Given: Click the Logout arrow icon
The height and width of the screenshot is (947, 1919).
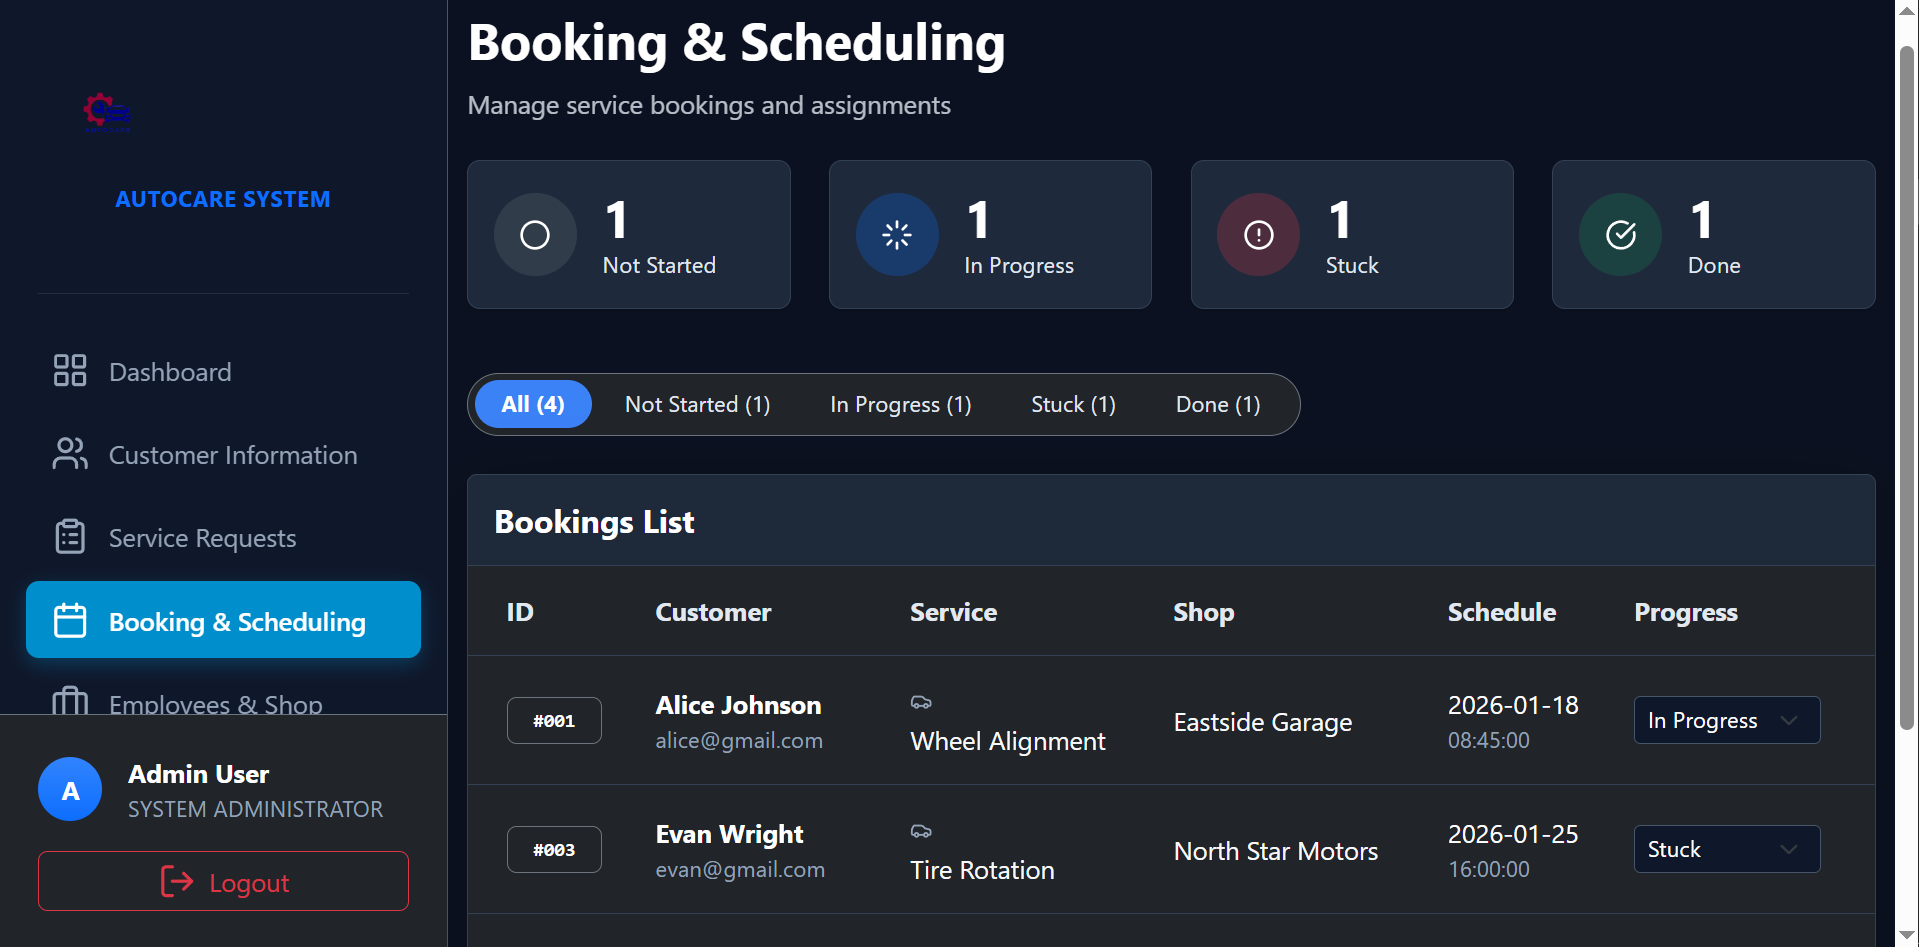Looking at the screenshot, I should [x=177, y=882].
